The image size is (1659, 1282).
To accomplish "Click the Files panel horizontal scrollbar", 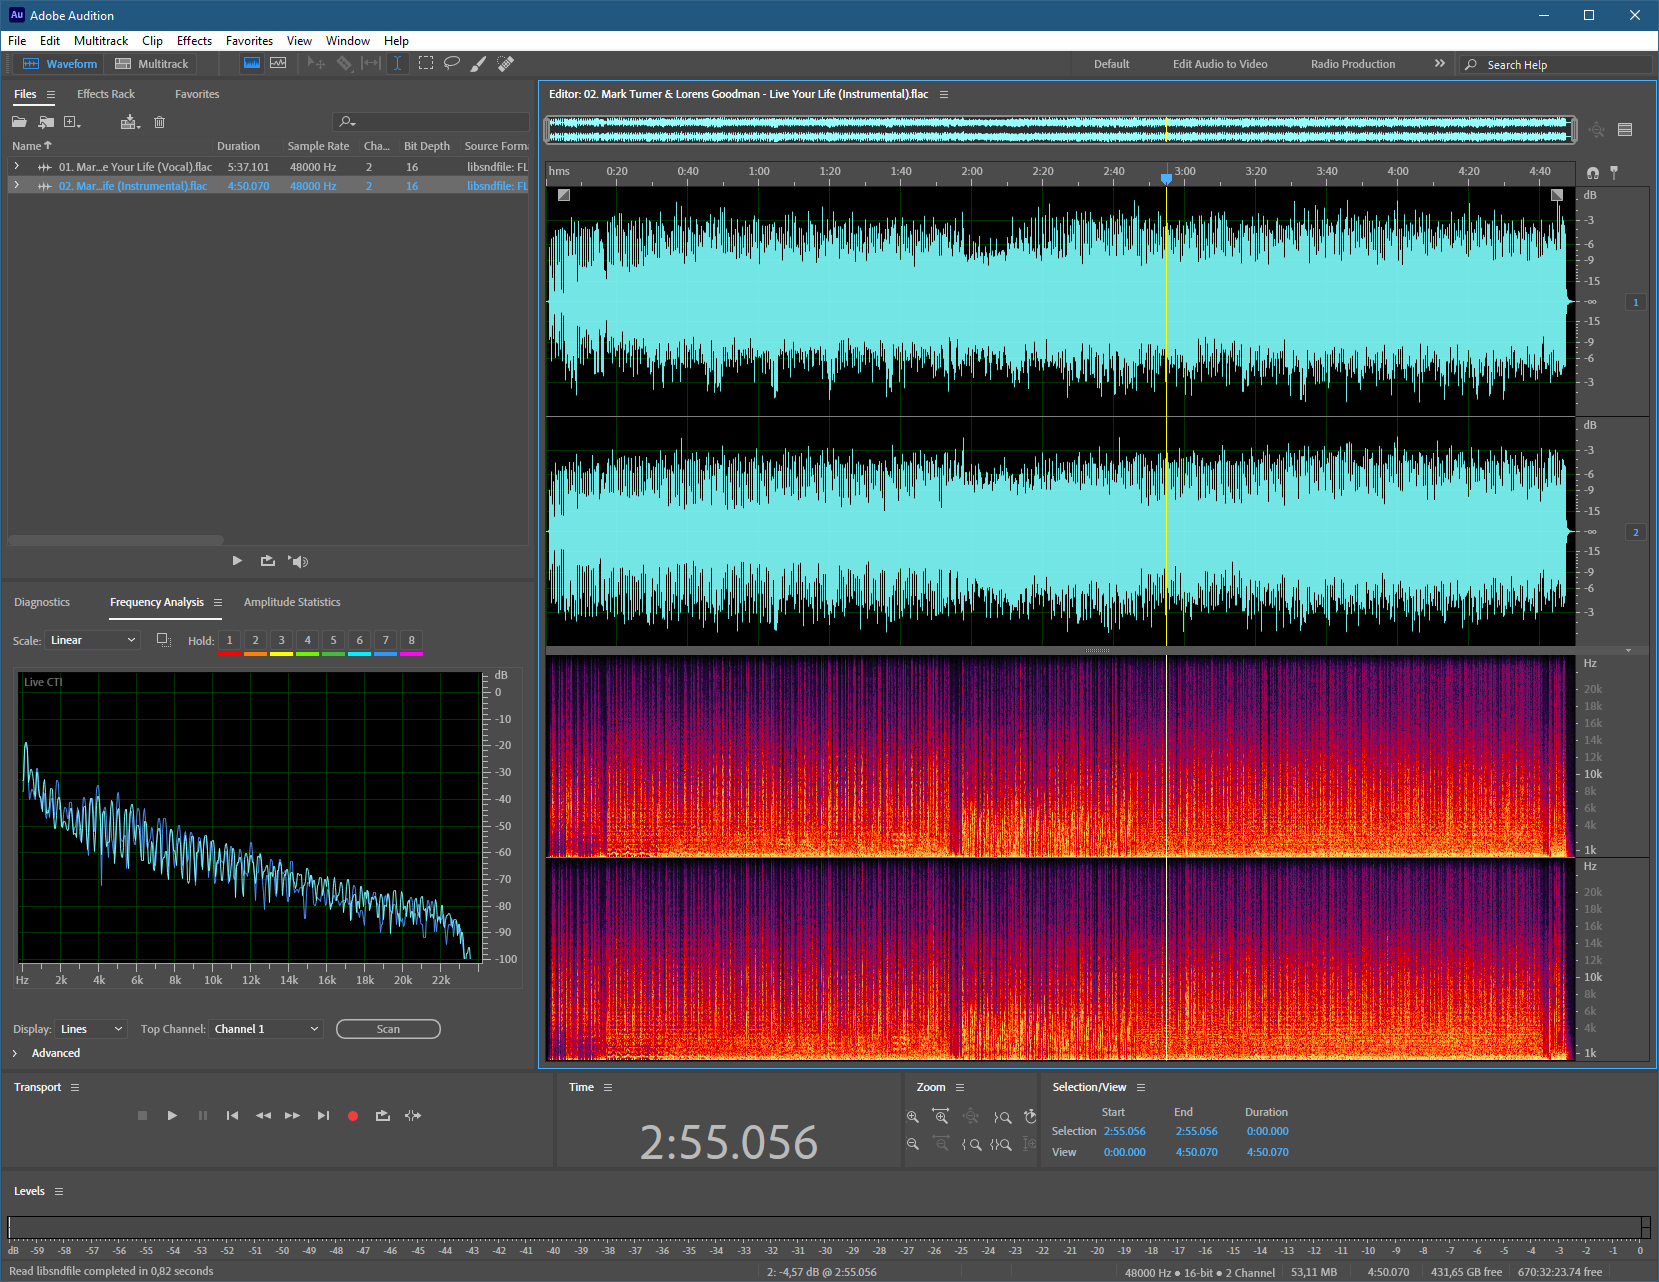I will [116, 540].
